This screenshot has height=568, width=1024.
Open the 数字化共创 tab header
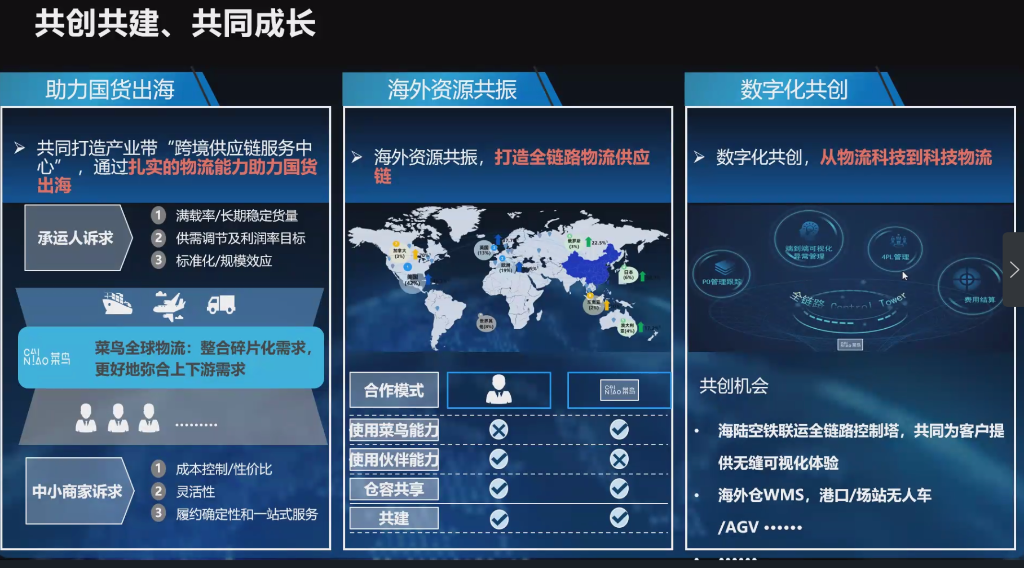(x=794, y=89)
